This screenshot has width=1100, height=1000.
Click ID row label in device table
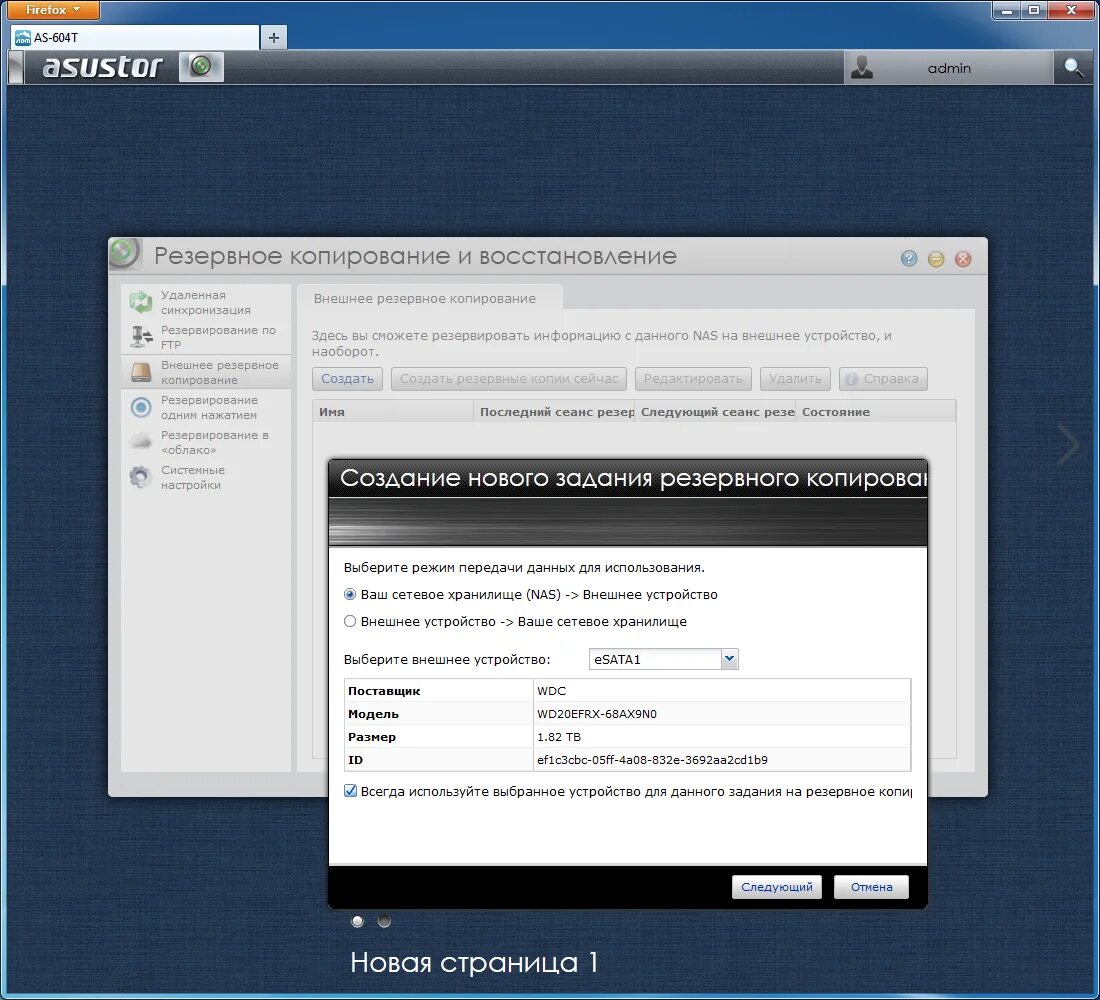pos(356,760)
